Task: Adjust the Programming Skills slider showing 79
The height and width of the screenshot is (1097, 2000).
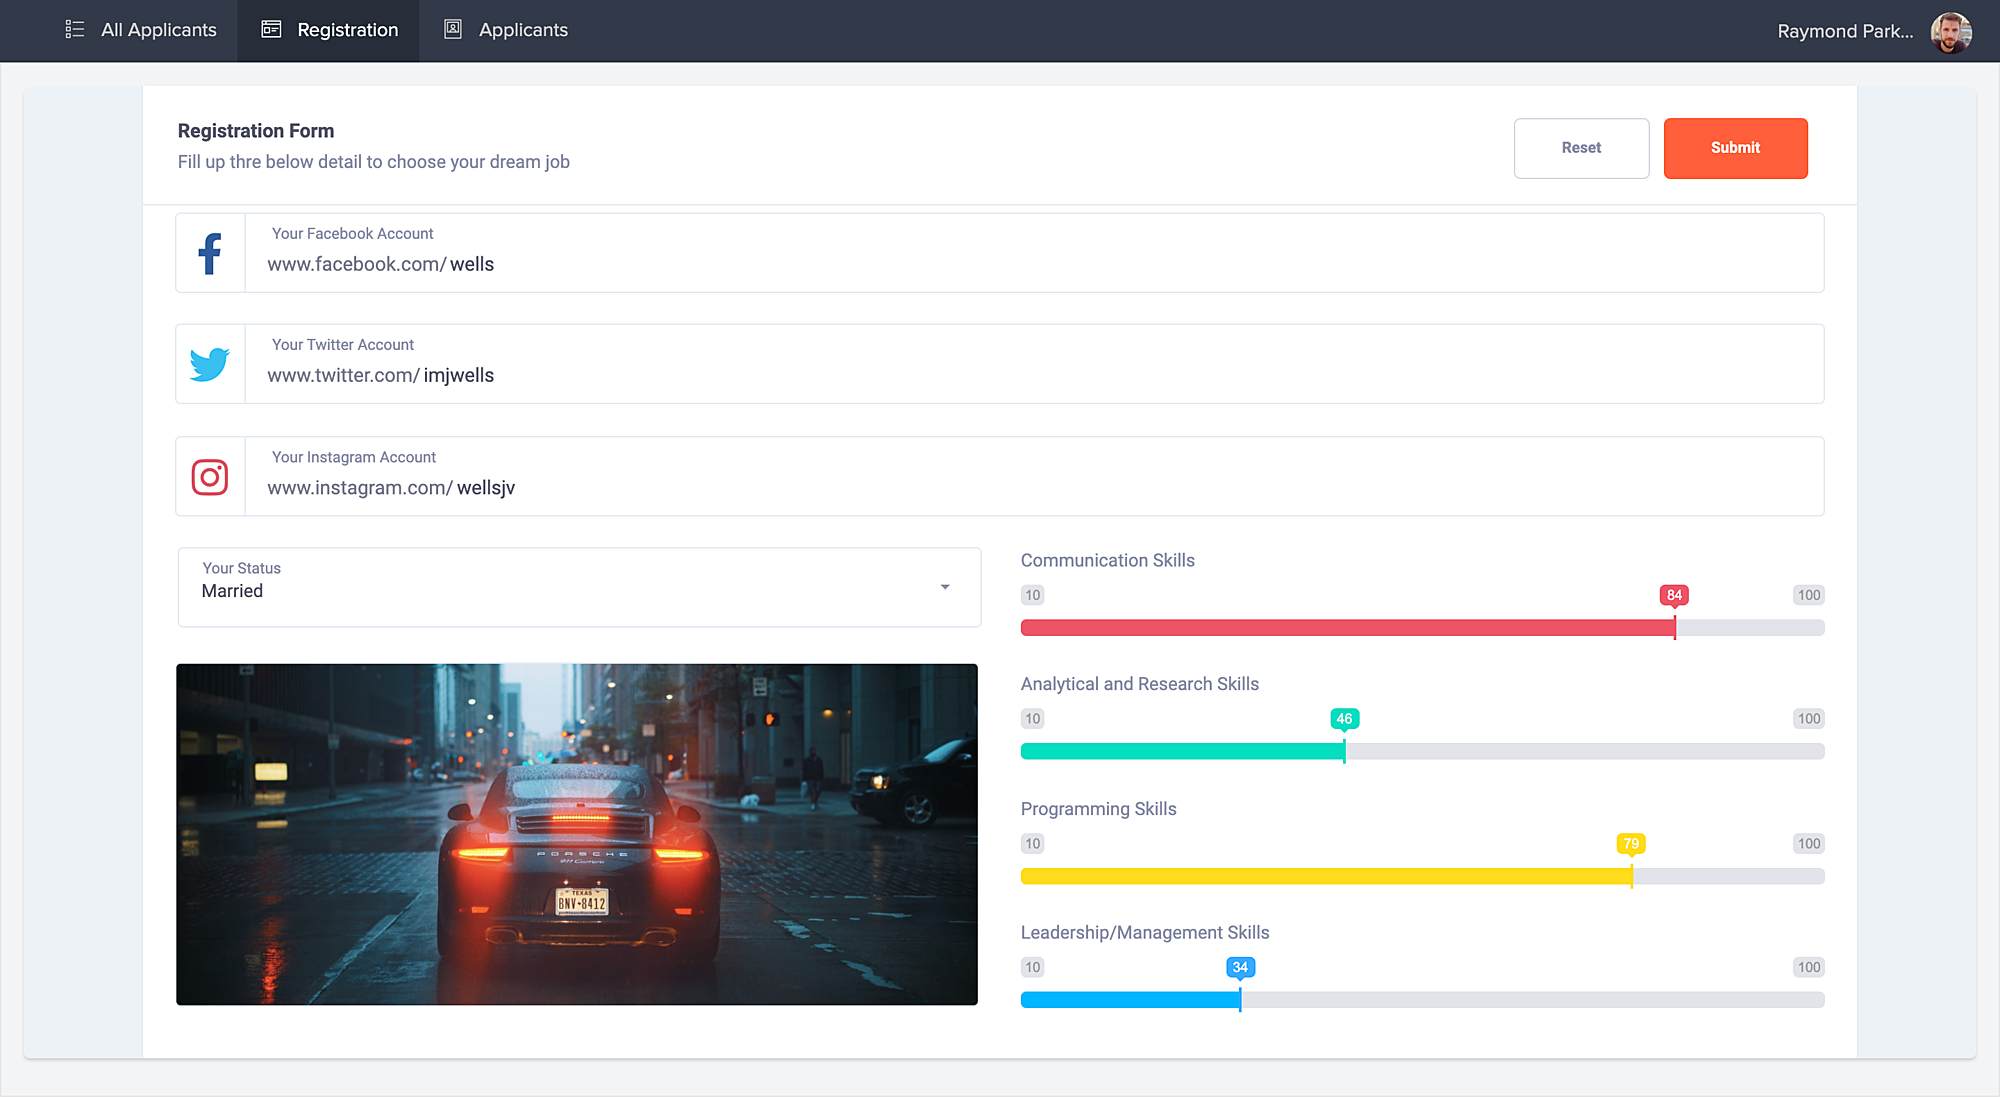Action: click(x=1632, y=876)
